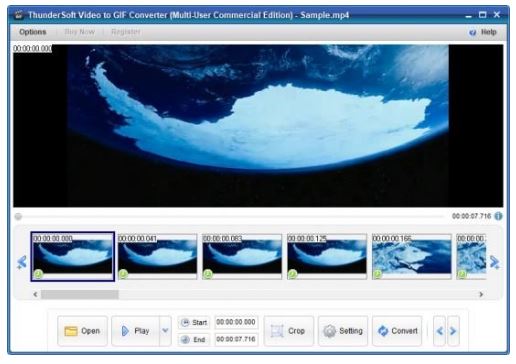The image size is (516, 364).
Task: Click the round marker icon beside End
Action: tap(185, 340)
